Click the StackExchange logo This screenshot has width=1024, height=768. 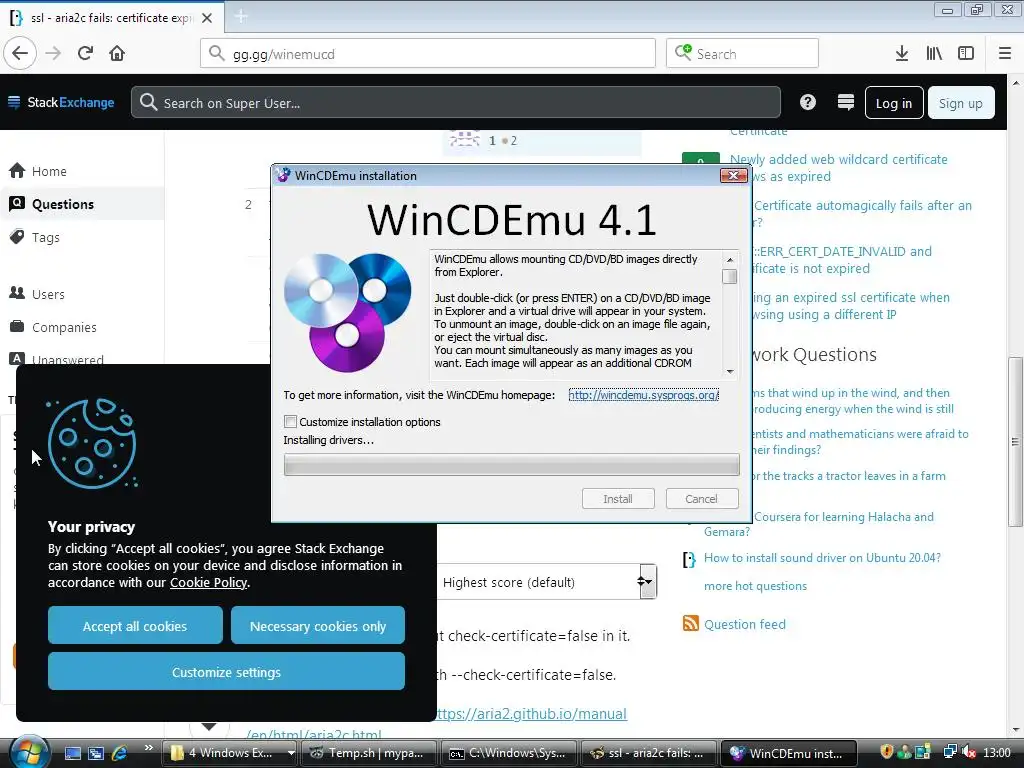tap(61, 103)
